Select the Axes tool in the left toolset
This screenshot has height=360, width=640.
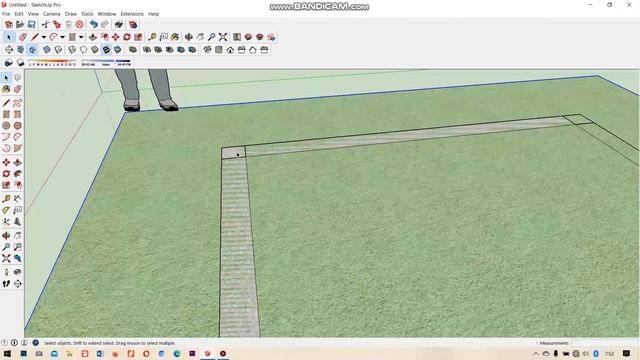click(x=6, y=222)
